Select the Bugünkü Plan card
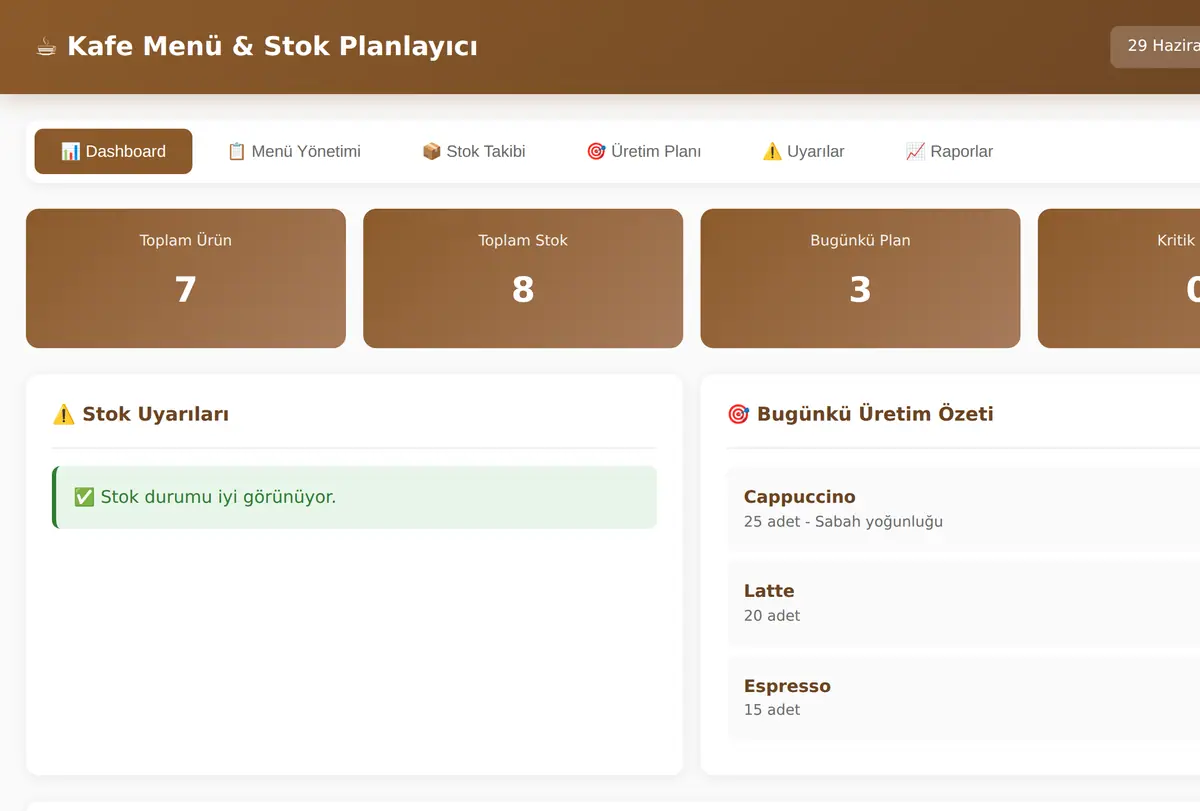Viewport: 1200px width, 811px height. pyautogui.click(x=860, y=278)
